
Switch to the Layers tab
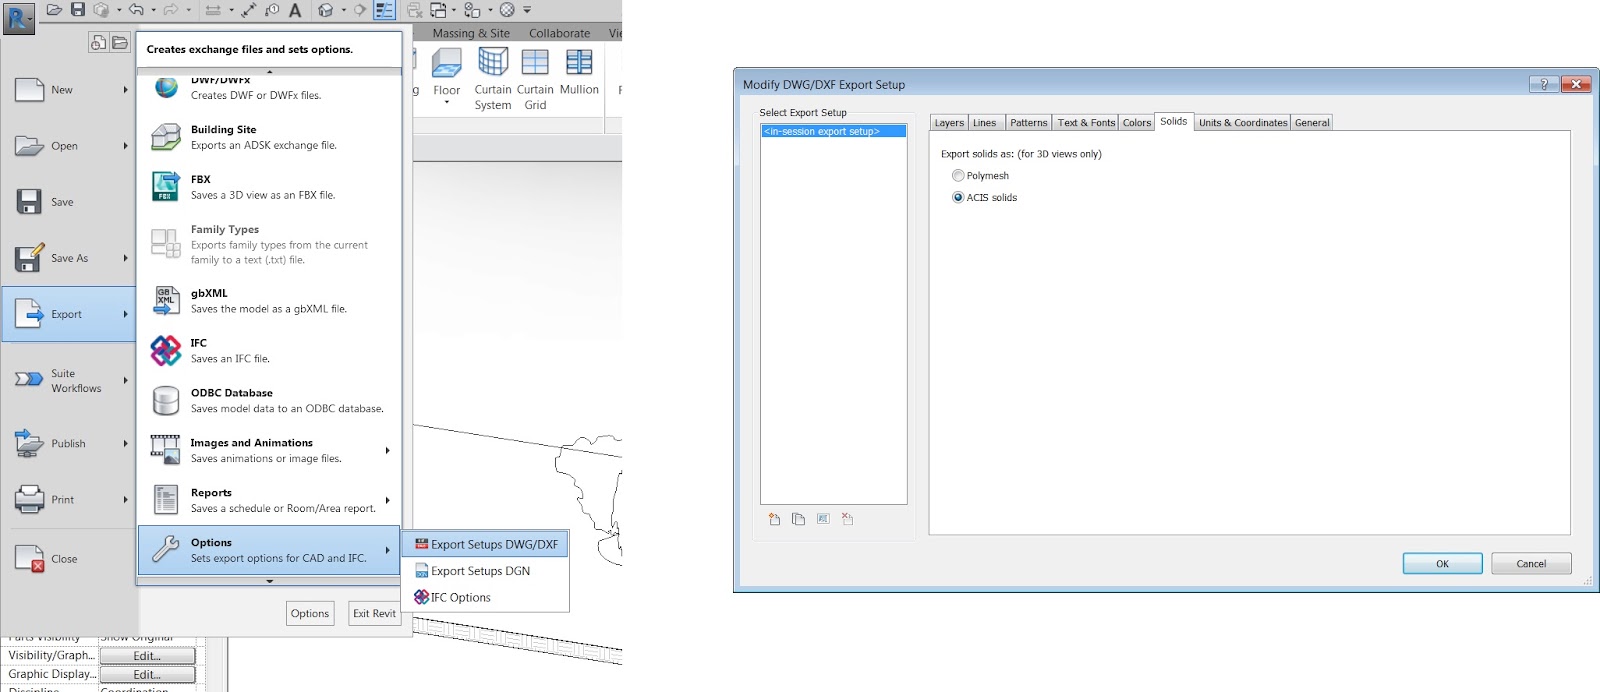[x=949, y=122]
